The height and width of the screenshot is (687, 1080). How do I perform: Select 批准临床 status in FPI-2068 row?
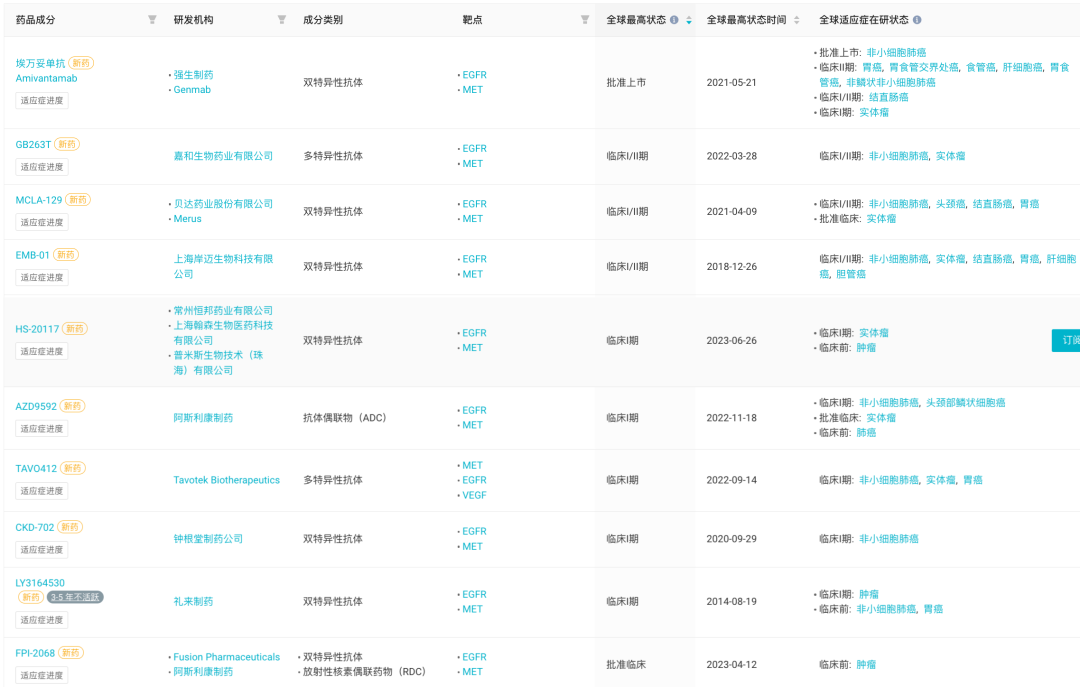pos(626,664)
